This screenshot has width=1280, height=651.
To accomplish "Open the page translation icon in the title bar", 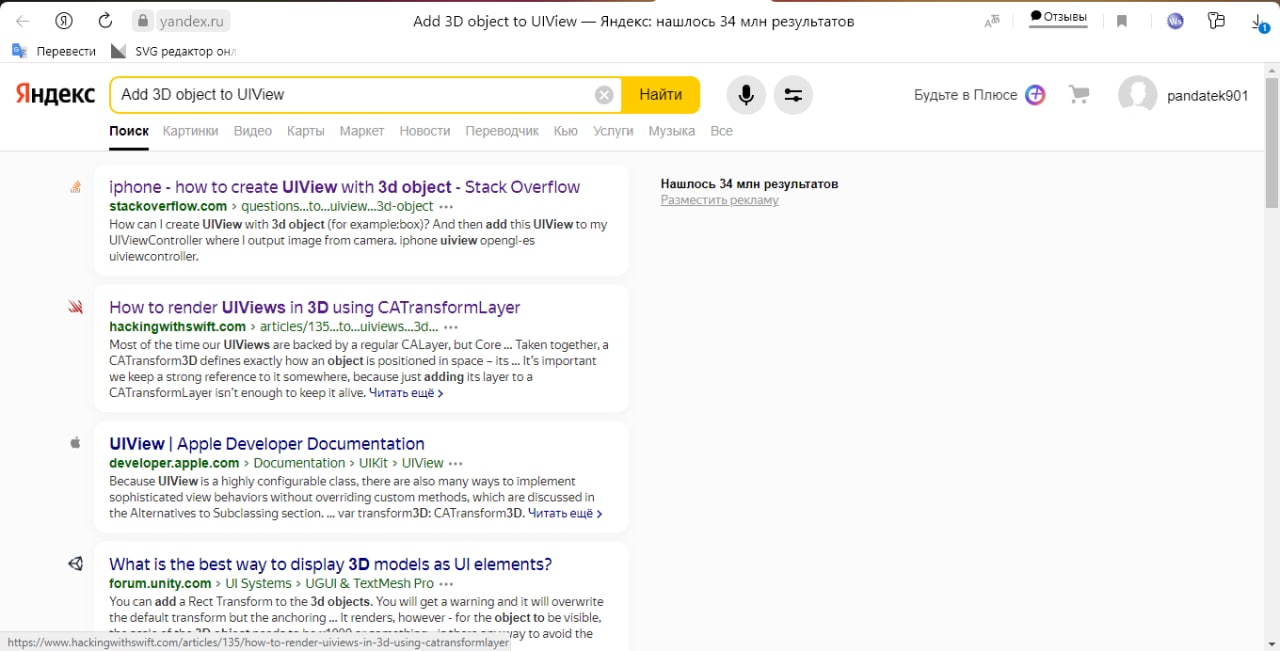I will [992, 21].
